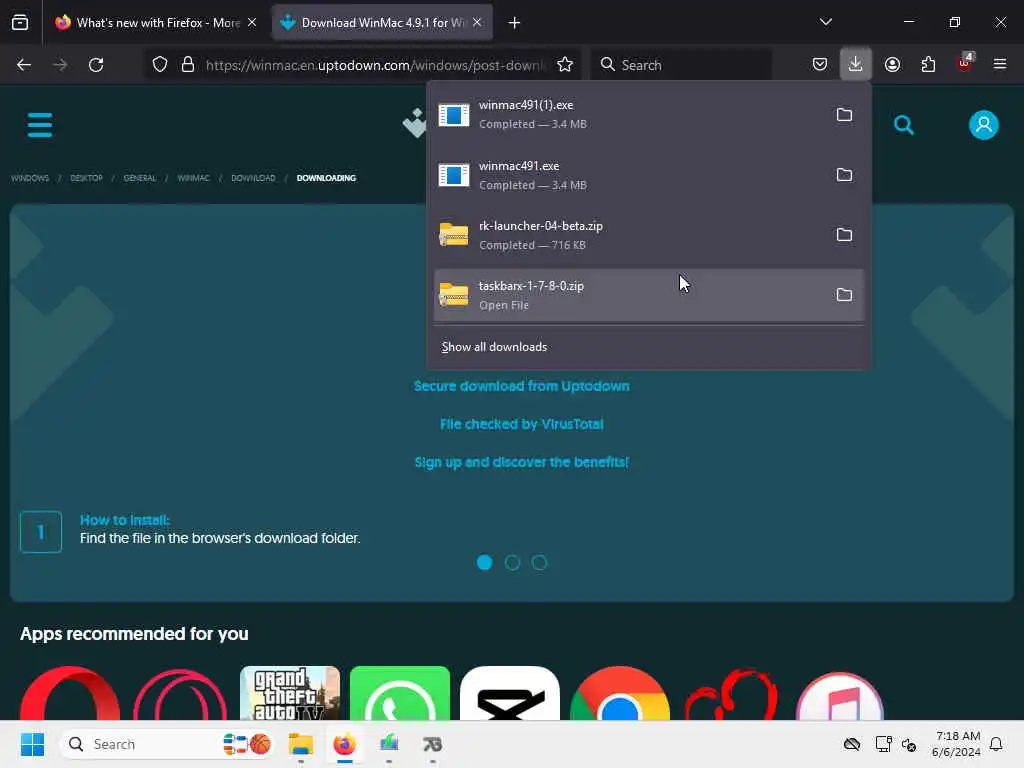Open Firefox View tabs overview icon
The width and height of the screenshot is (1024, 768).
20,22
